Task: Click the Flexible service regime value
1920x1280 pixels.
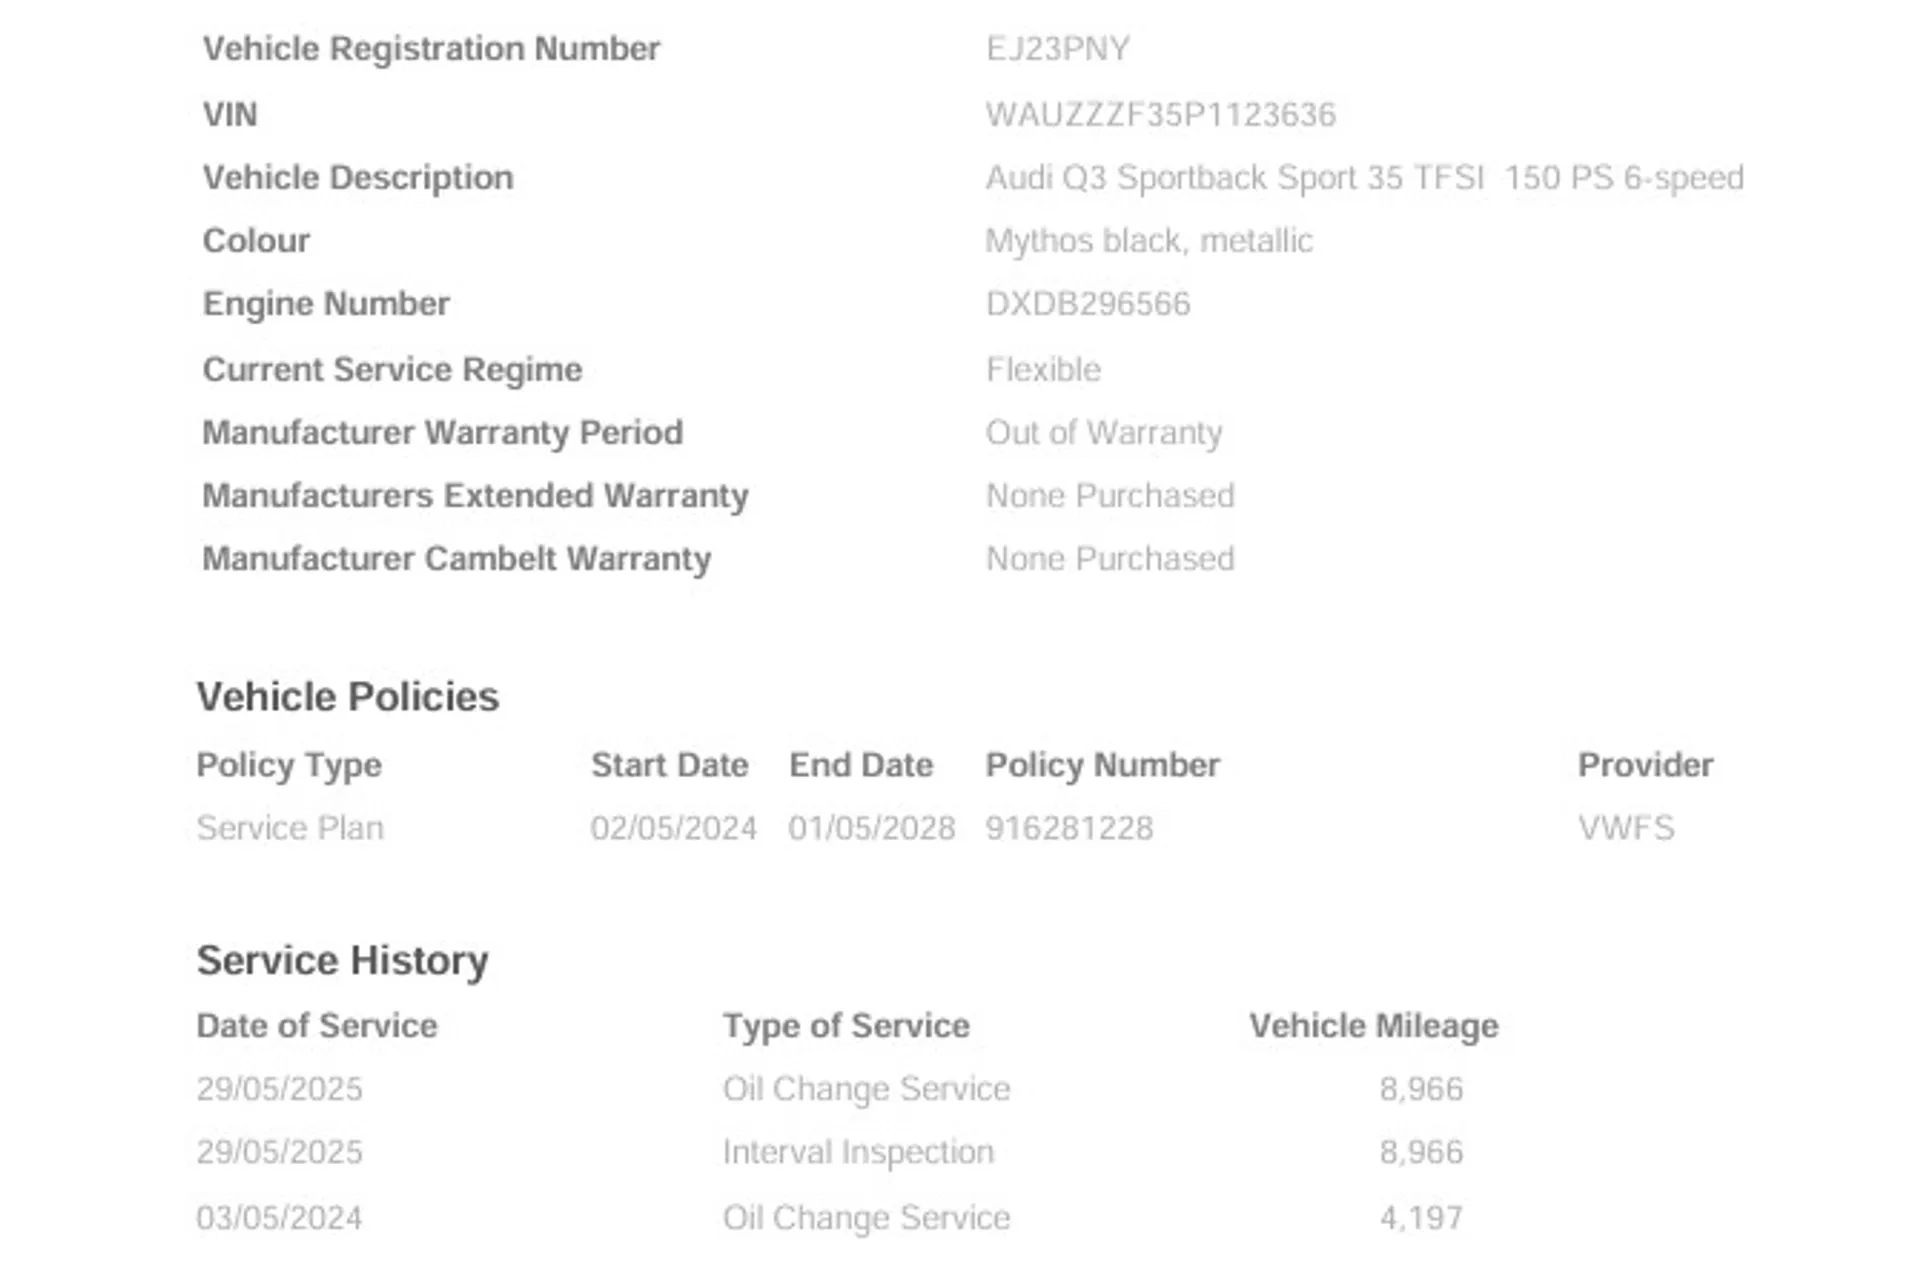Action: [x=1043, y=370]
